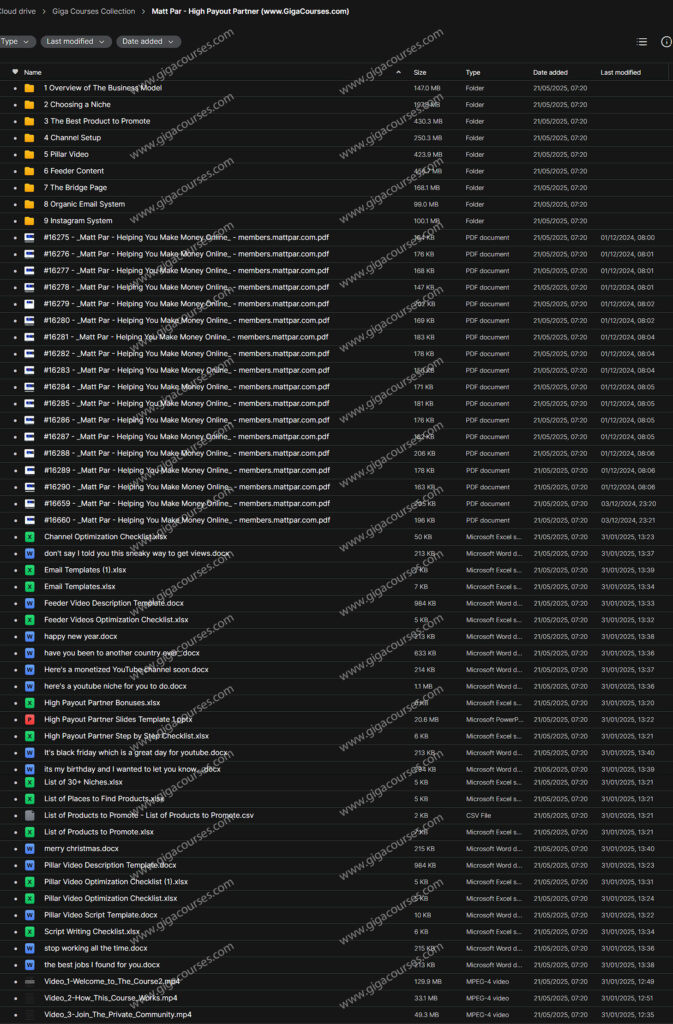Click the video icon for Video_1-Welcome_to_The_Course2.mp4
673x1024 pixels.
click(x=29, y=981)
